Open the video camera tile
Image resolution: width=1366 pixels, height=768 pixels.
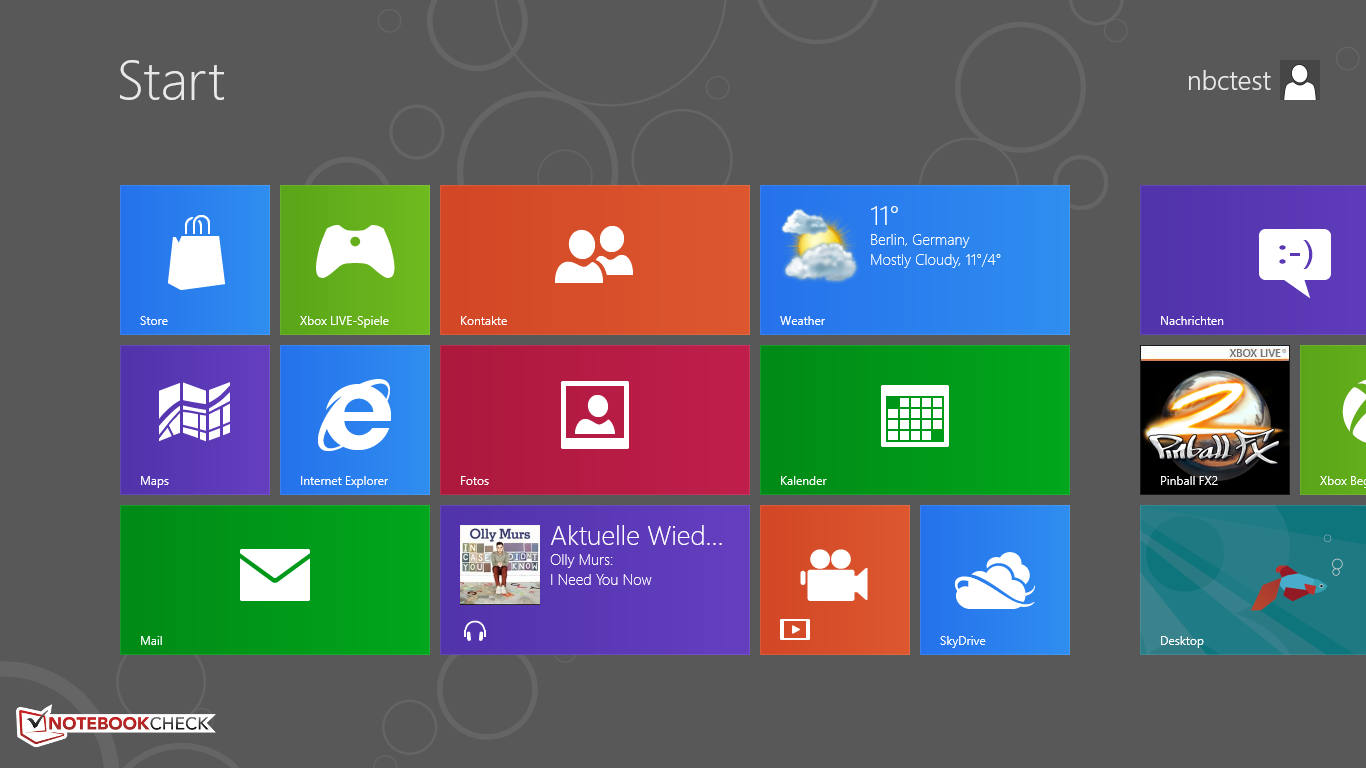[835, 580]
